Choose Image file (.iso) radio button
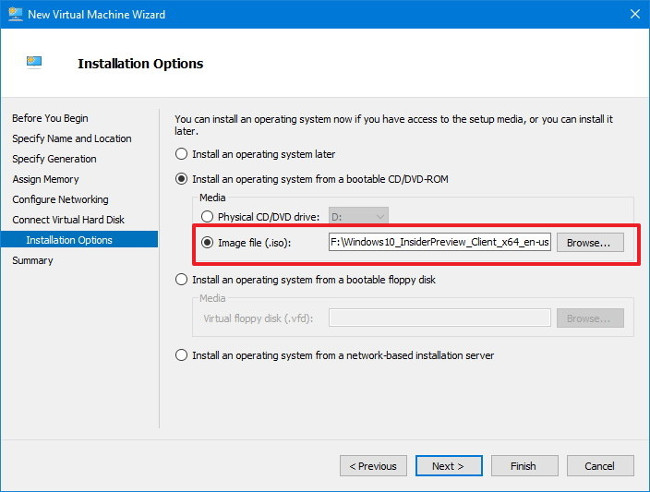Viewport: 650px width, 492px height. point(207,242)
